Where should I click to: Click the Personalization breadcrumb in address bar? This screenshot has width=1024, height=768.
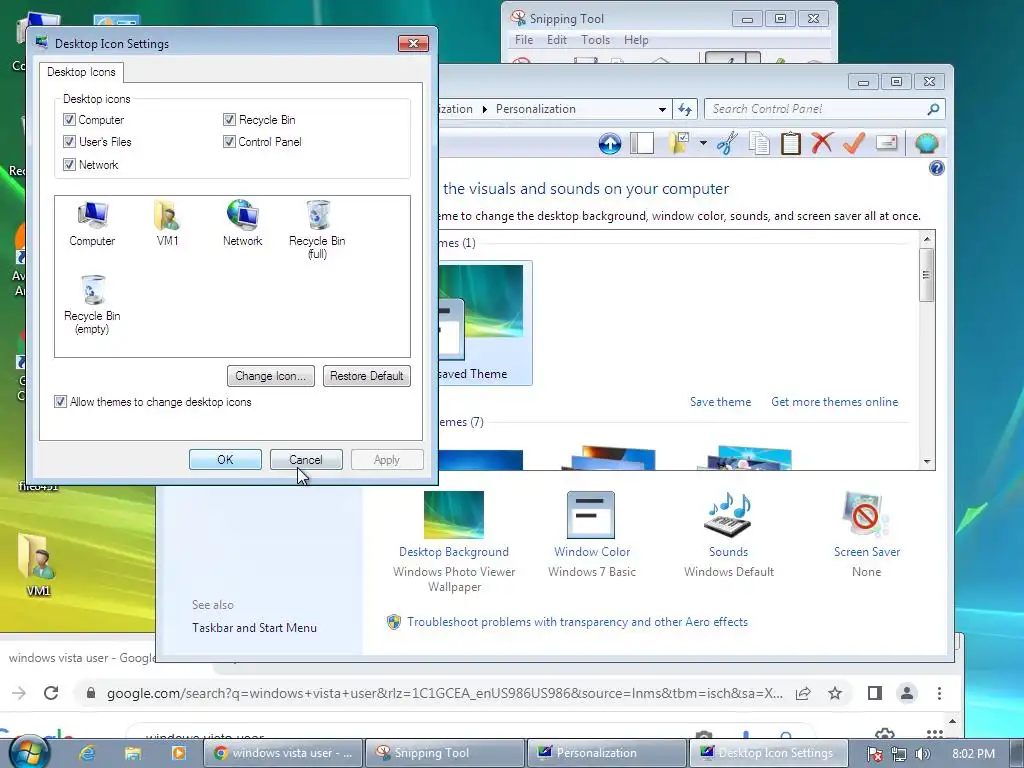pyautogui.click(x=536, y=109)
